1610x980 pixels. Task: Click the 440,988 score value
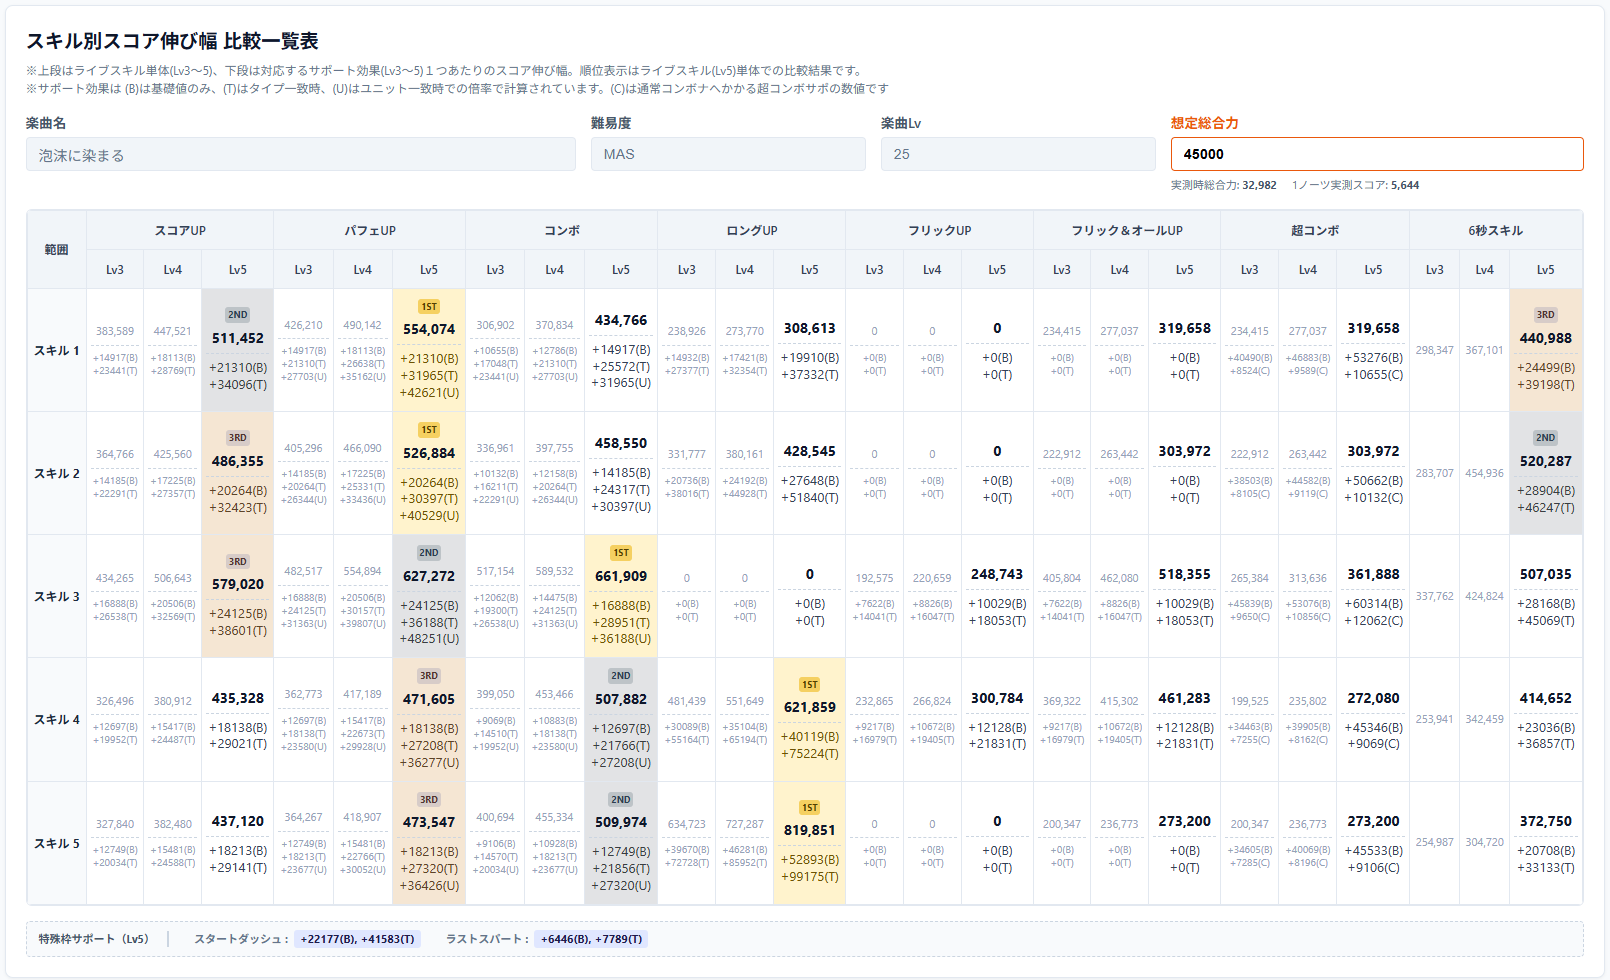1546,338
